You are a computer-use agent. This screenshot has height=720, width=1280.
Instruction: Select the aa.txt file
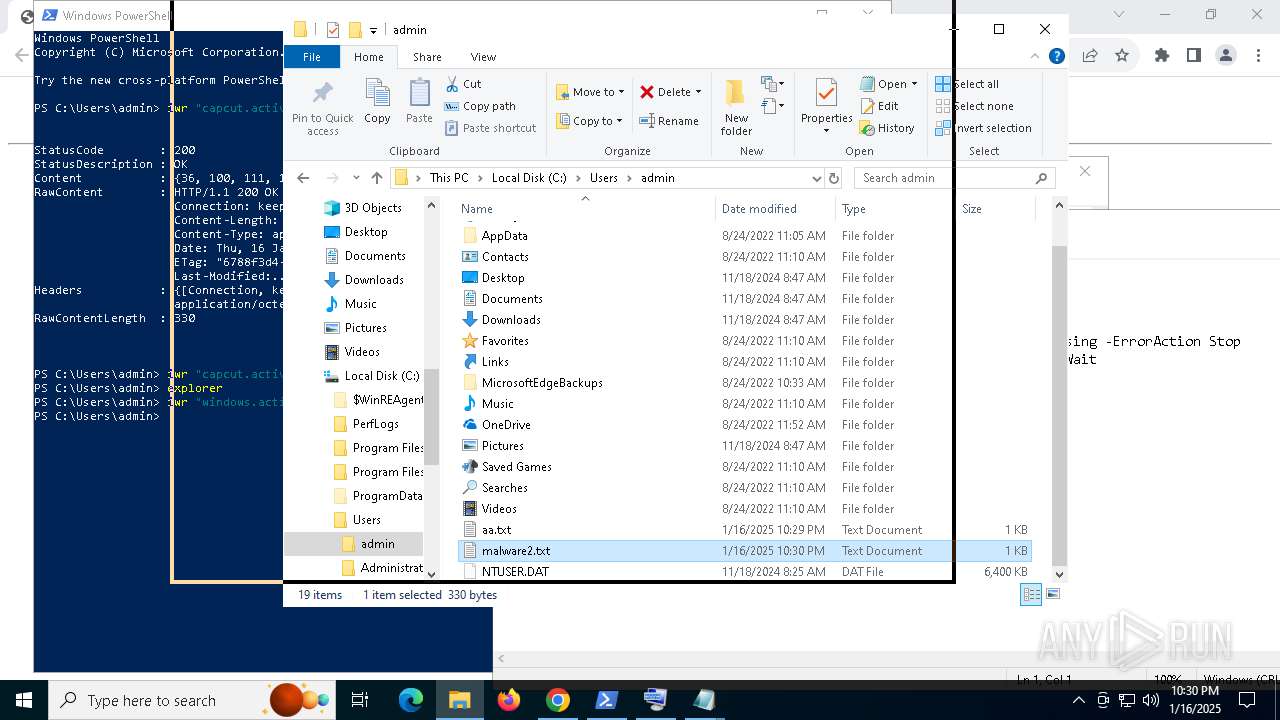pos(744,530)
